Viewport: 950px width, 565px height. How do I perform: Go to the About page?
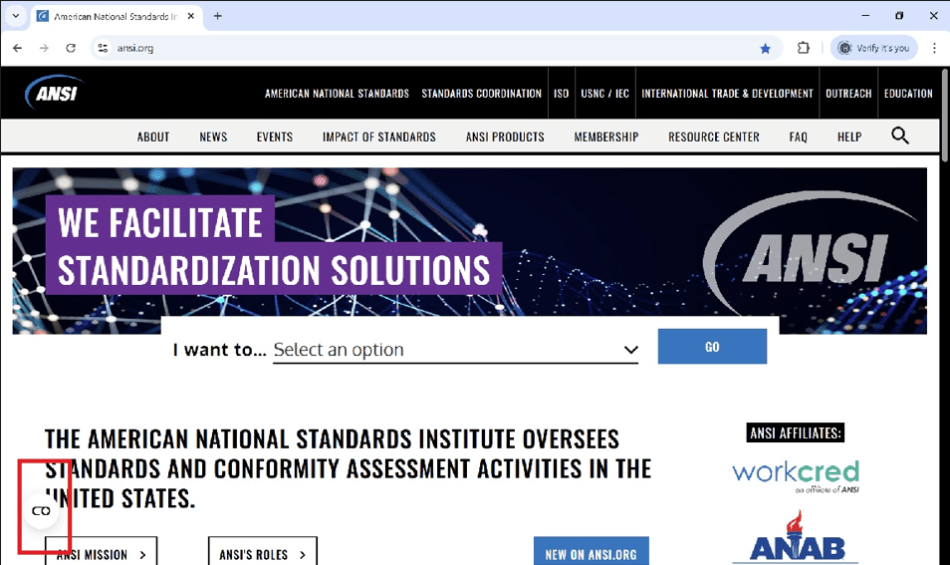pyautogui.click(x=153, y=137)
